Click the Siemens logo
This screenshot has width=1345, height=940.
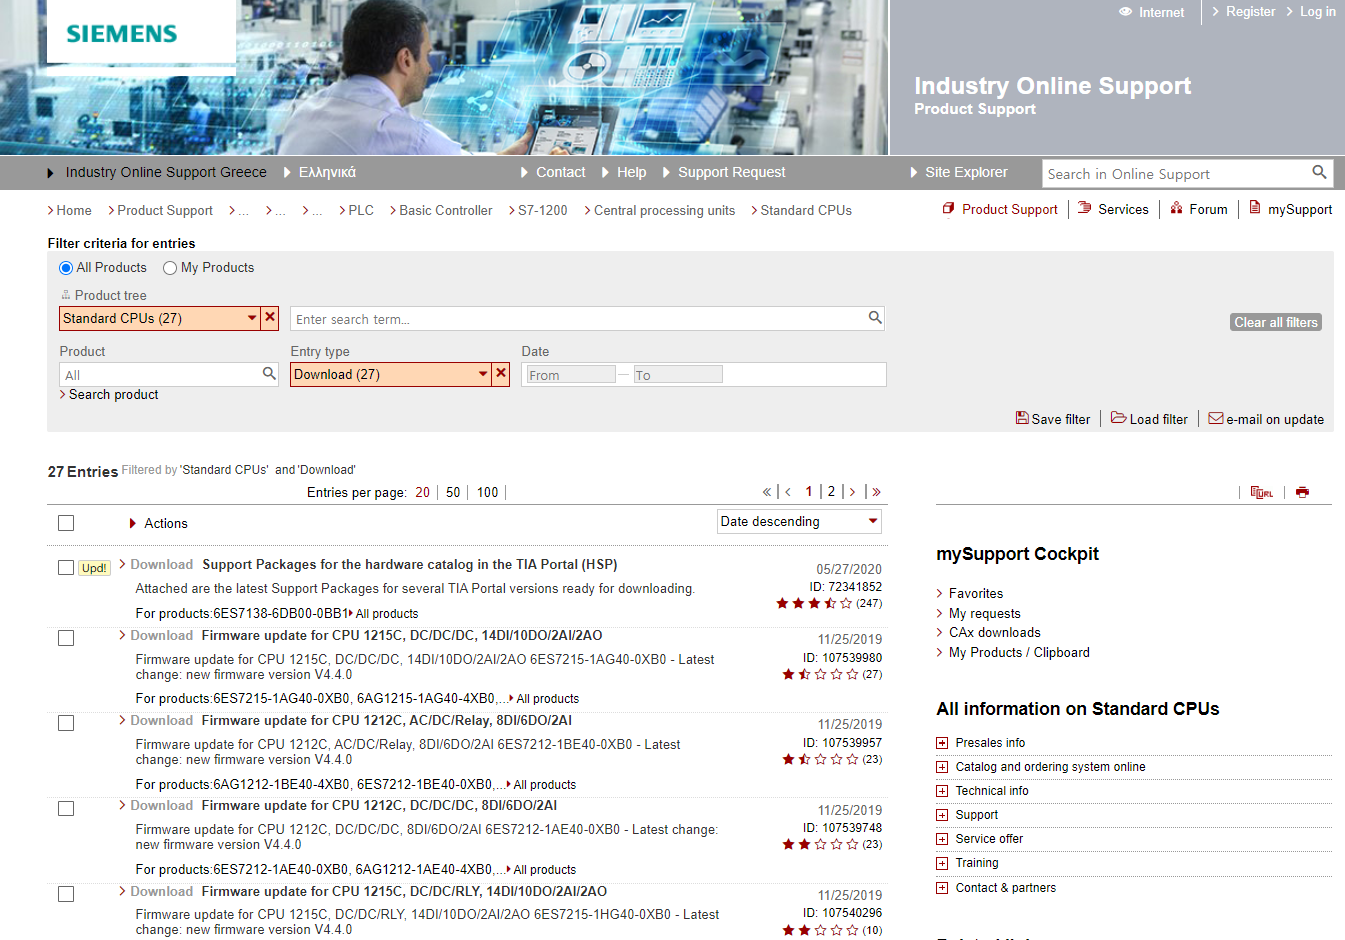(122, 34)
